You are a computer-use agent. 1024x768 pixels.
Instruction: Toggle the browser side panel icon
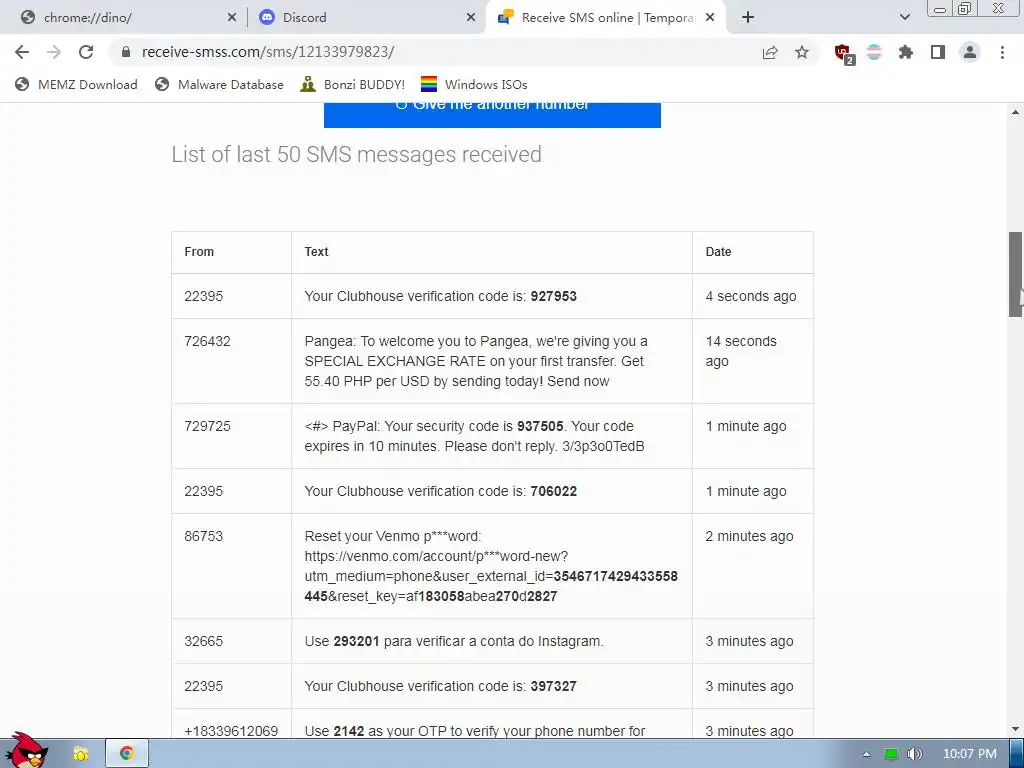click(938, 52)
